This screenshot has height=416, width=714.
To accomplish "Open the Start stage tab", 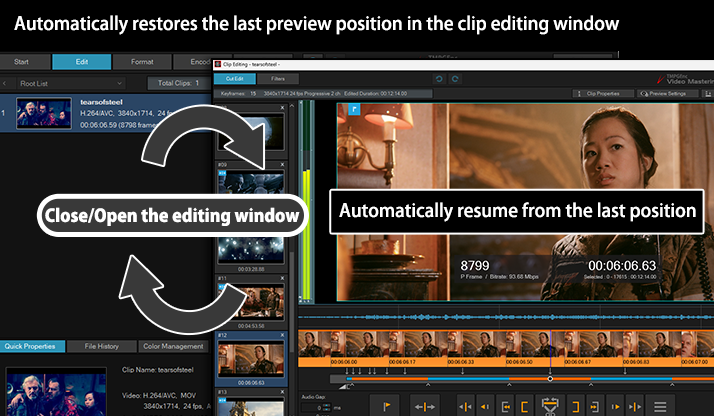I will (x=21, y=62).
